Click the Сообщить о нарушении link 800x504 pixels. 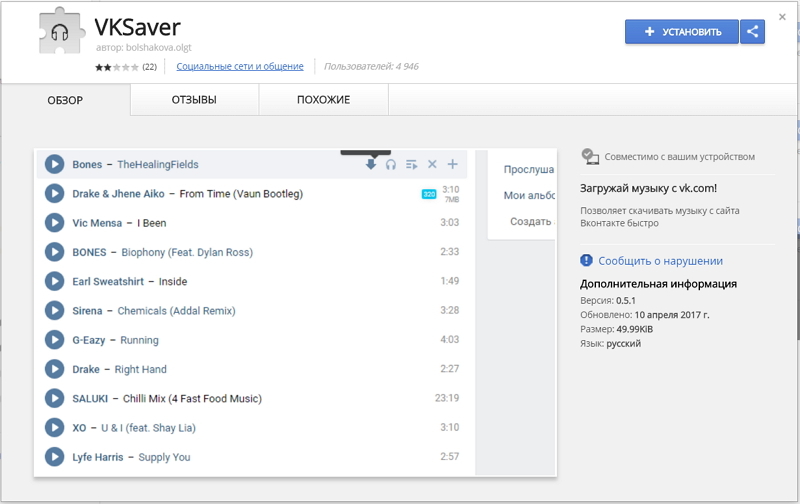660,261
